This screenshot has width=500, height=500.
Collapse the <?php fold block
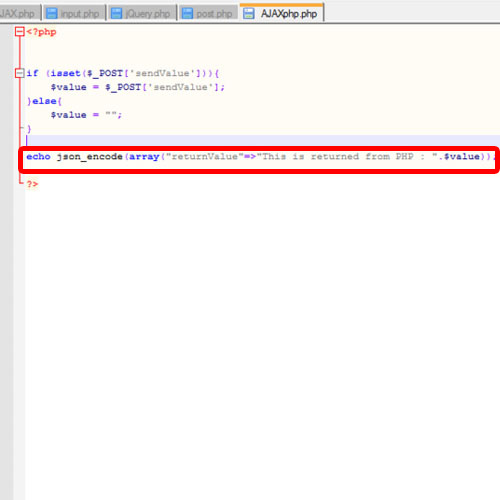tap(20, 32)
